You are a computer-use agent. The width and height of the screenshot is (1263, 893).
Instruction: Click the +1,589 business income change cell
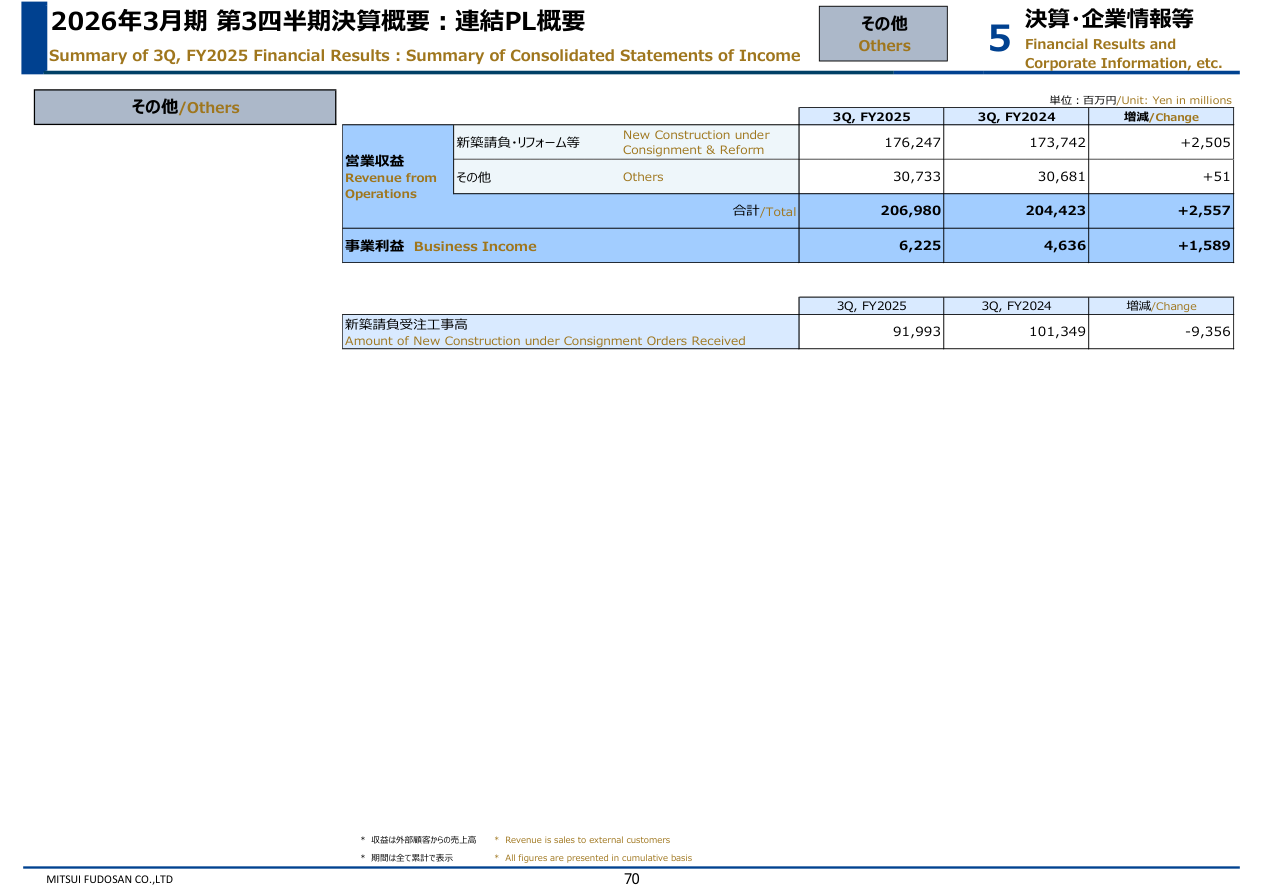tap(1160, 246)
